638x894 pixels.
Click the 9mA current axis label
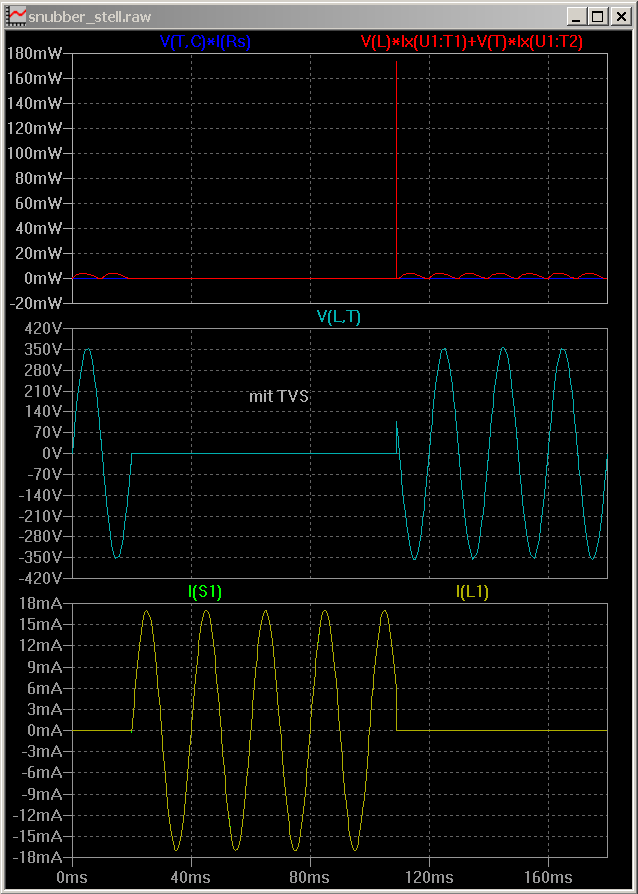[x=45, y=667]
